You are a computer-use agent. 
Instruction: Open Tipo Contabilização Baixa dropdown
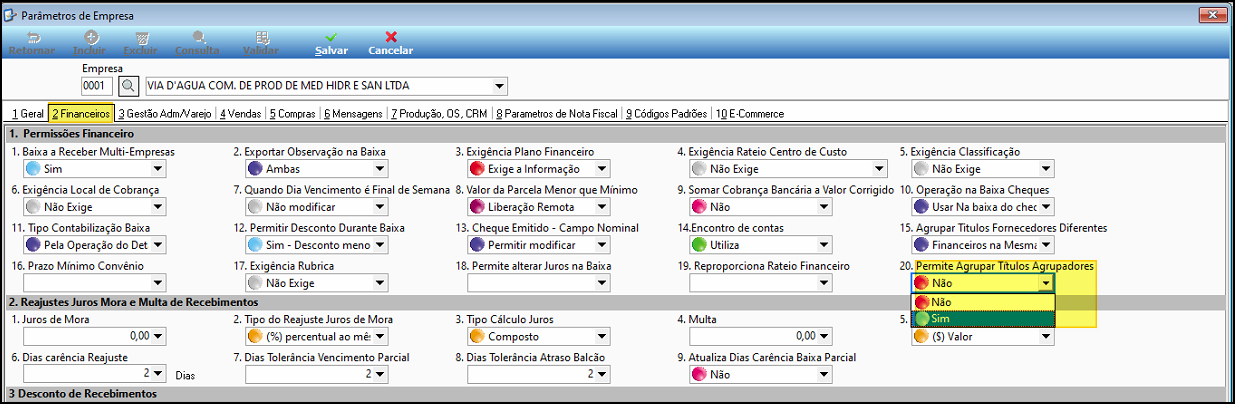click(x=157, y=245)
